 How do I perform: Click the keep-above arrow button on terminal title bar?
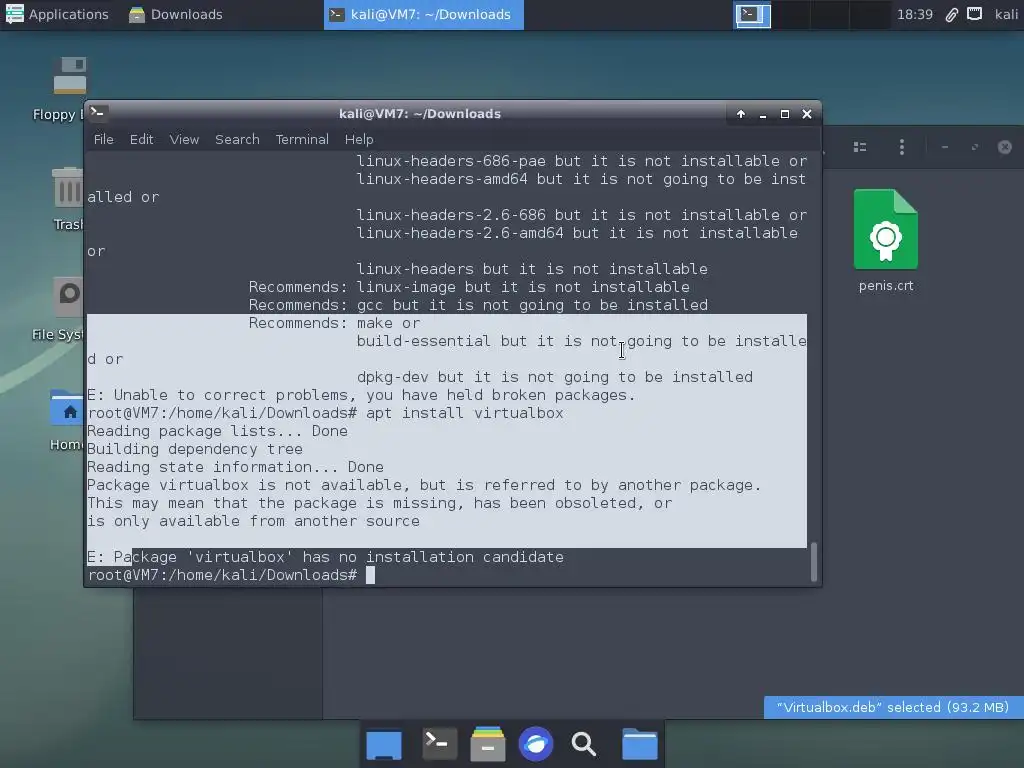[741, 114]
